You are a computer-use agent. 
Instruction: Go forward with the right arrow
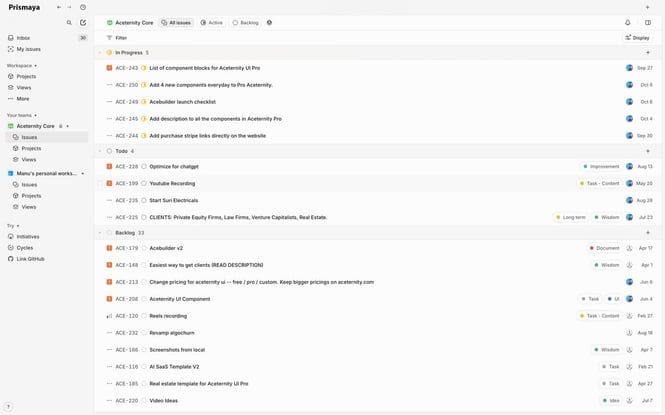(x=70, y=7)
